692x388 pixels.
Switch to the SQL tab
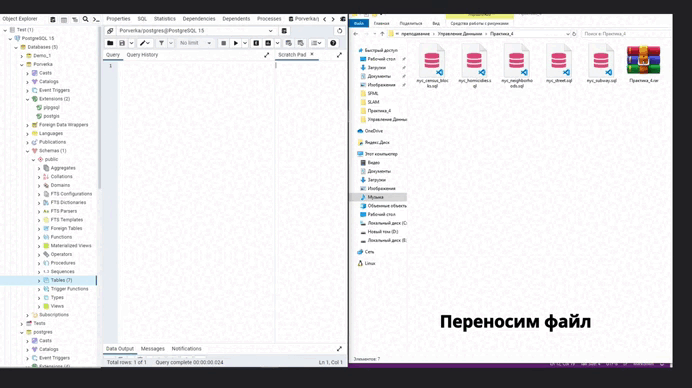click(142, 19)
